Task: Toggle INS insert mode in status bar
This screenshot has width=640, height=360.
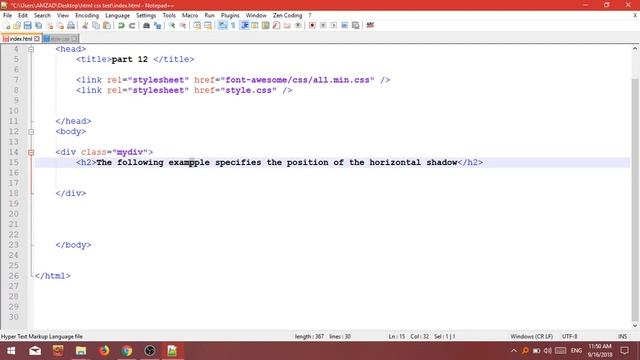Action: (622, 336)
